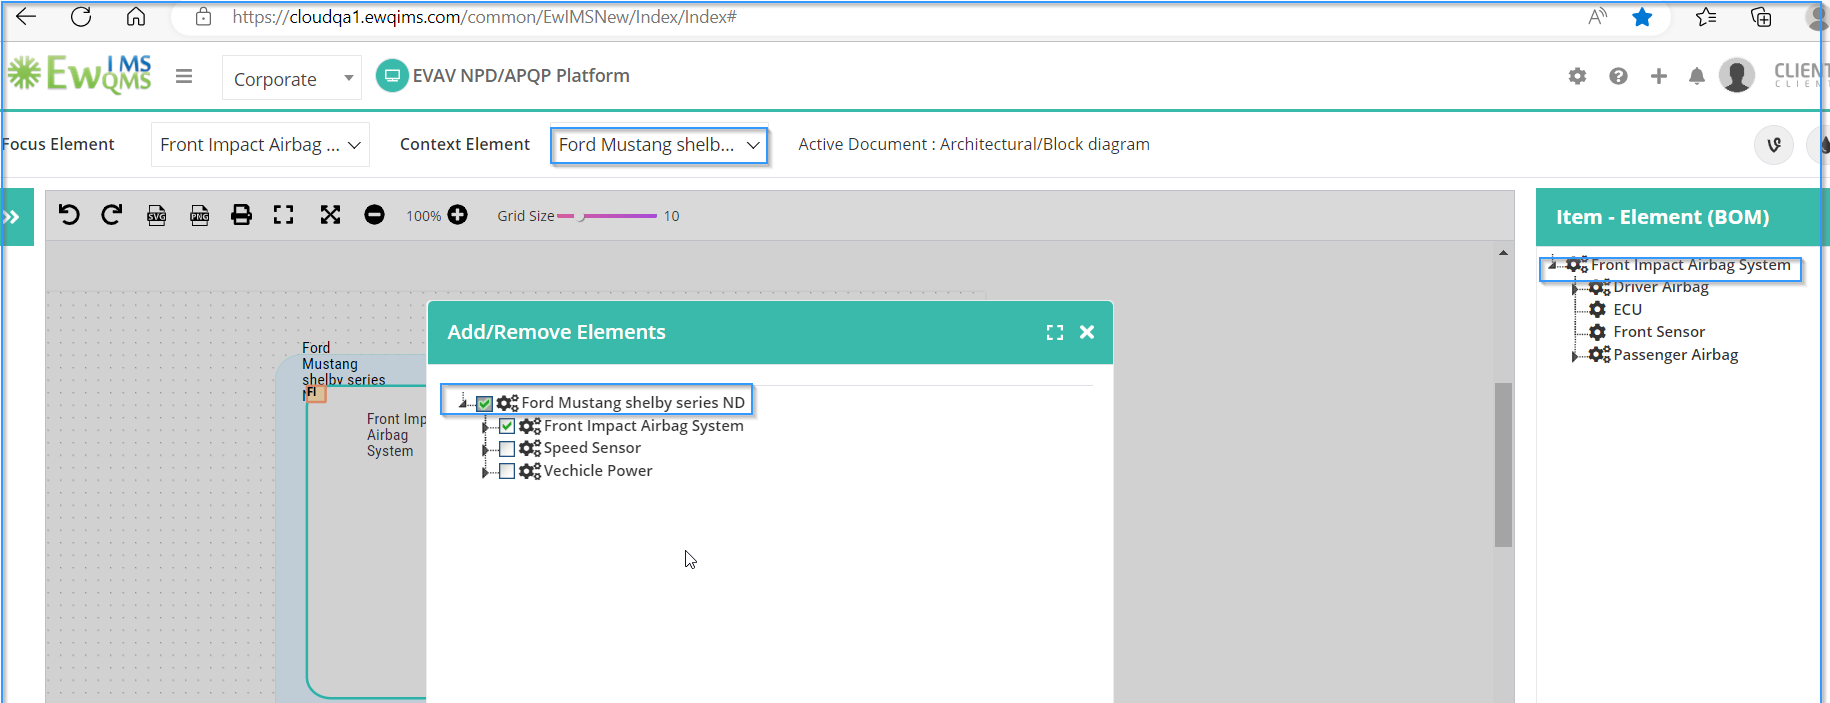Export the diagram as PNG
1830x703 pixels.
point(200,215)
